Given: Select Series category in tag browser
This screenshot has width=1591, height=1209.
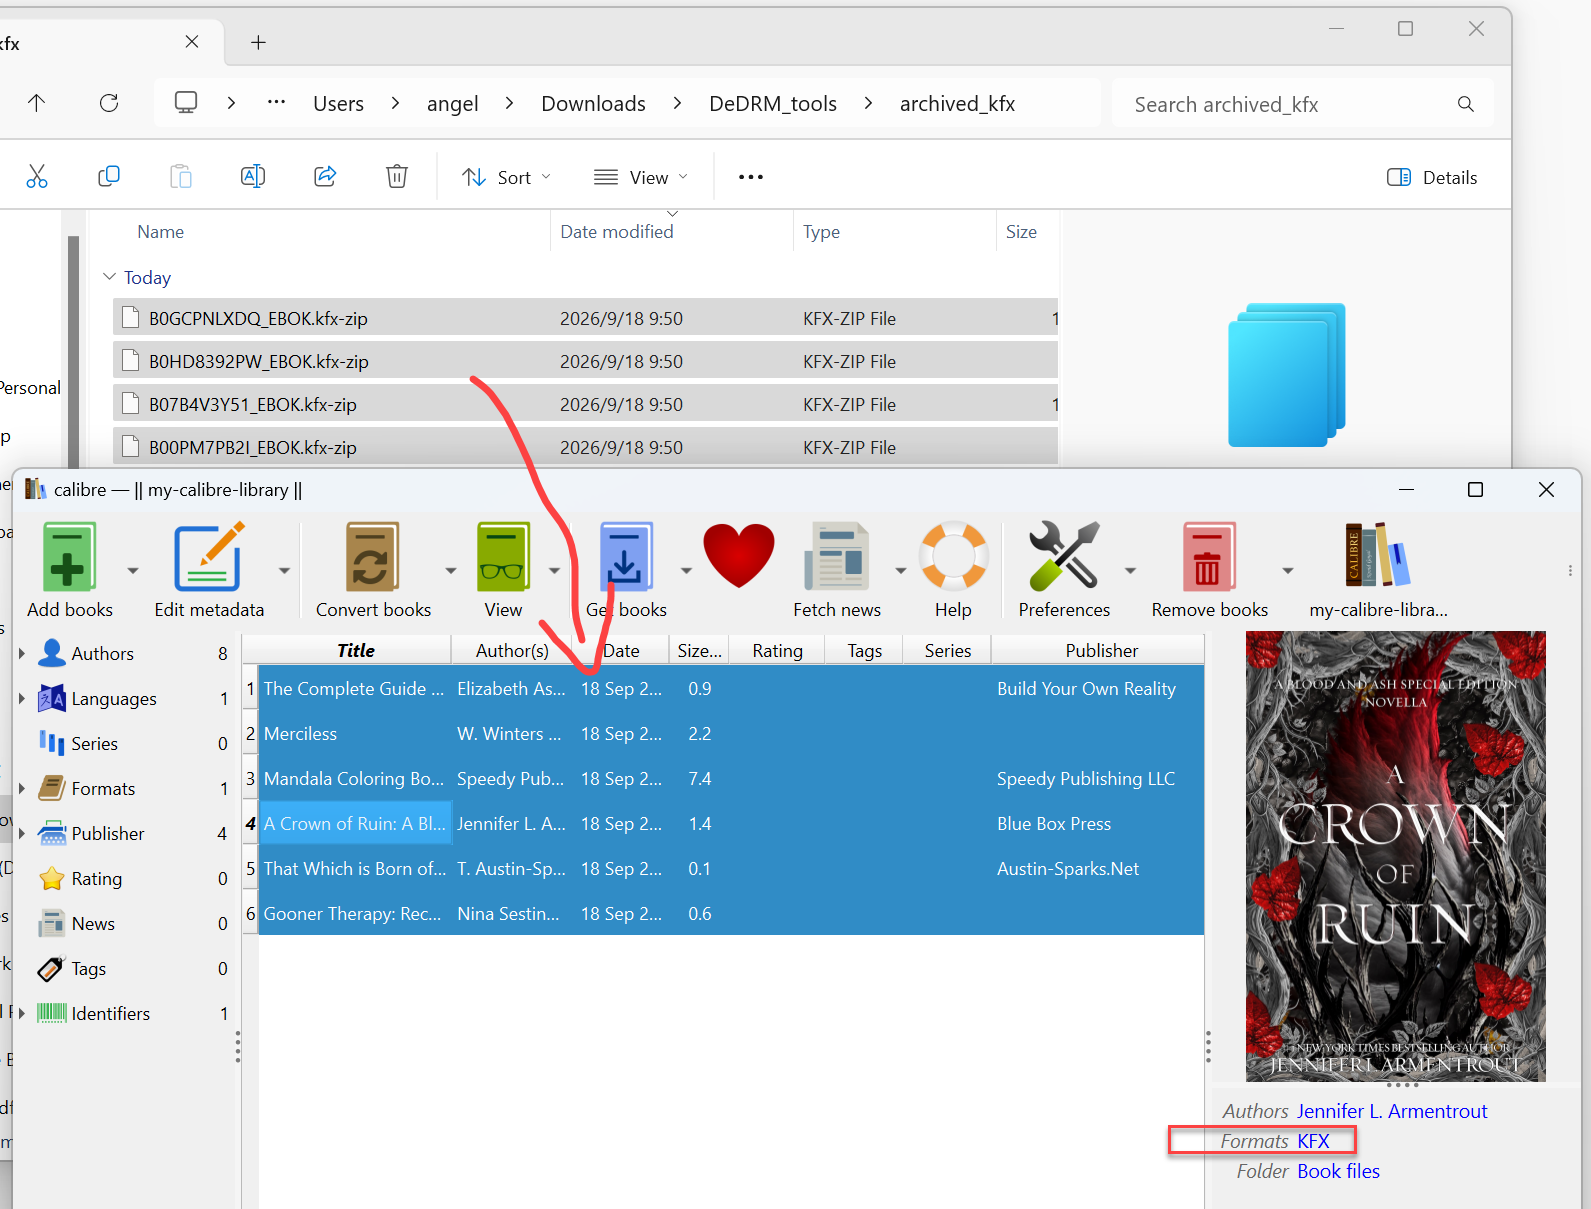Looking at the screenshot, I should tap(95, 743).
